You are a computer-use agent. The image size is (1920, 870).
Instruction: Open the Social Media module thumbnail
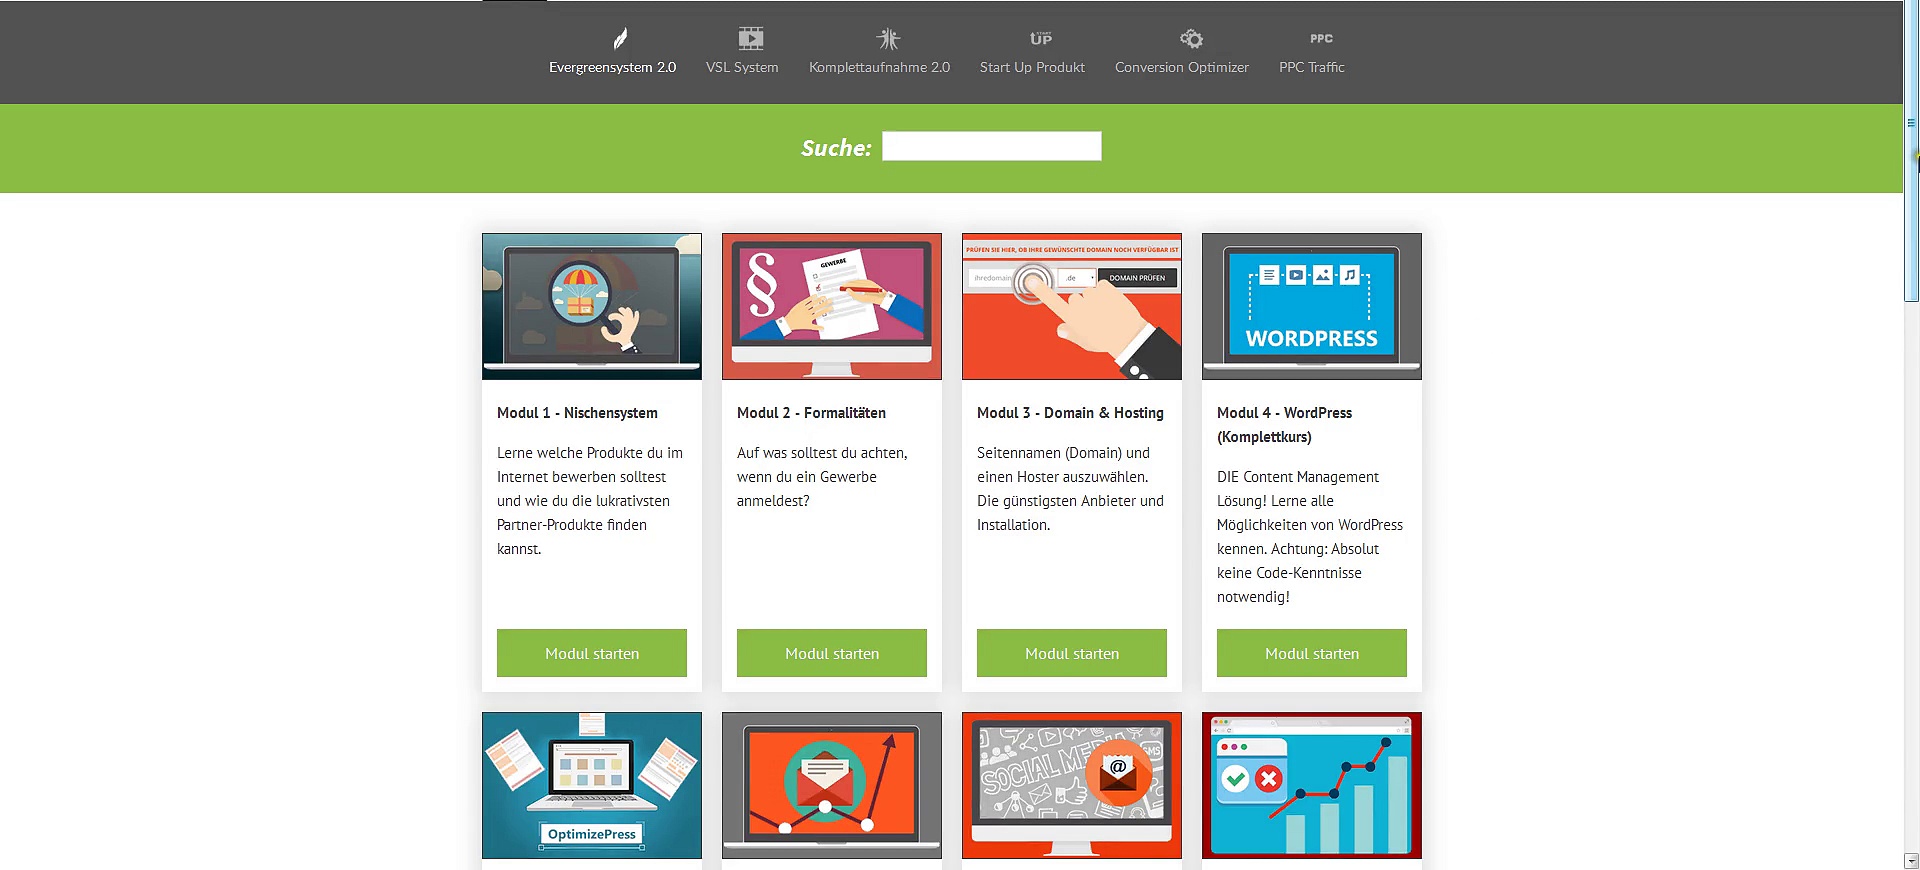coord(1072,785)
